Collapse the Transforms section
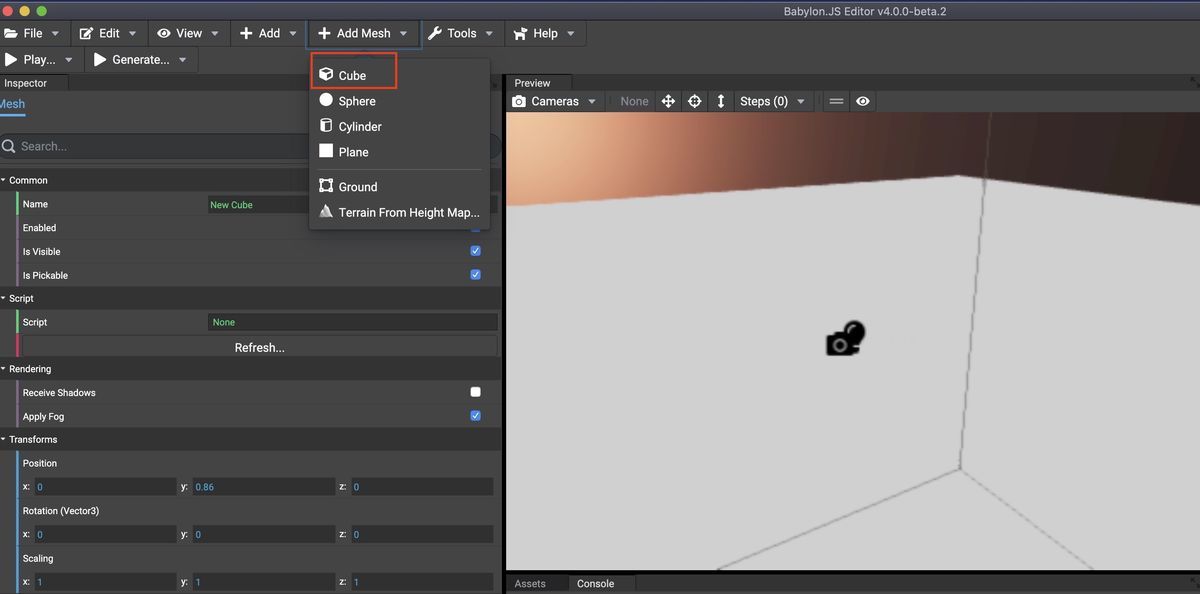Image resolution: width=1200 pixels, height=594 pixels. [x=10, y=439]
